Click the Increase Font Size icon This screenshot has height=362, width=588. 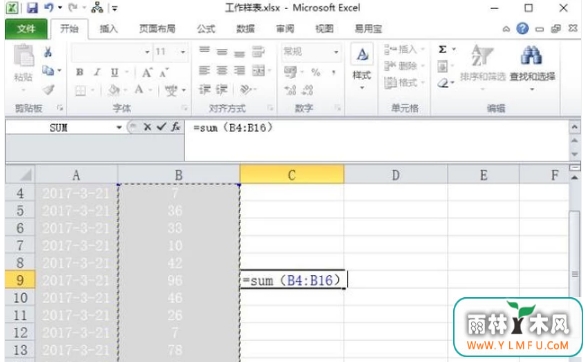[x=147, y=72]
